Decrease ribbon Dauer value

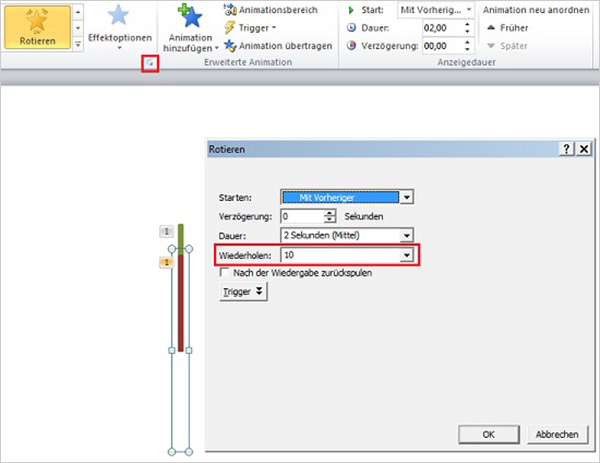(x=467, y=31)
